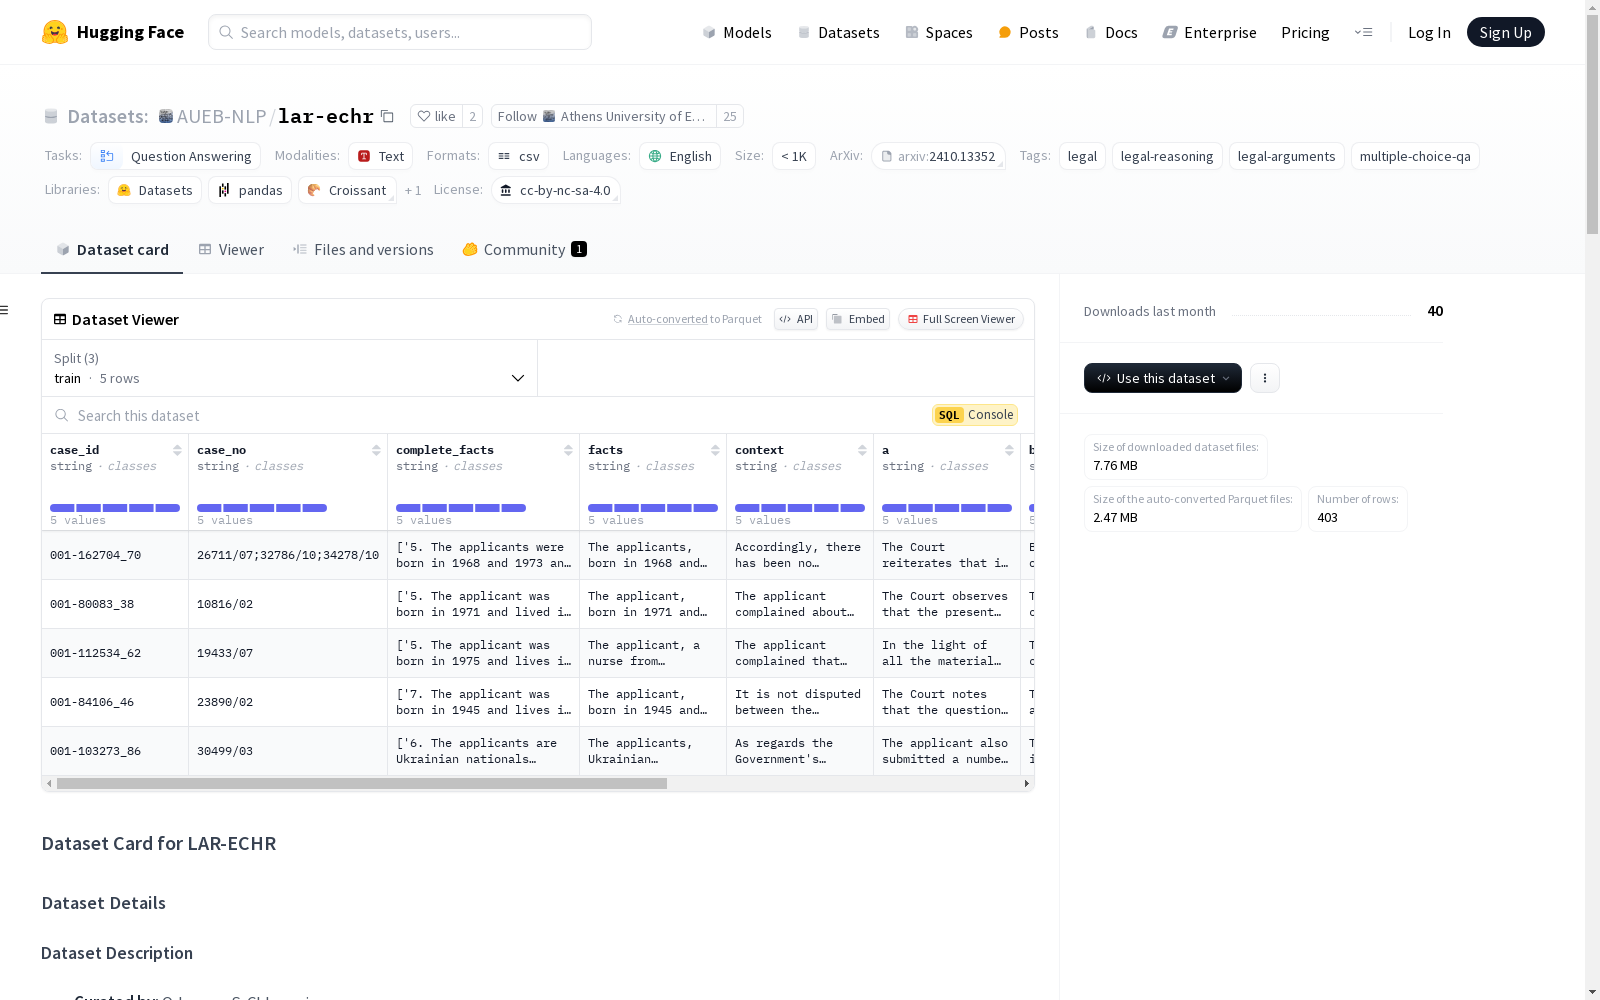The image size is (1600, 1000).
Task: Click the csv format tag
Action: (x=518, y=156)
